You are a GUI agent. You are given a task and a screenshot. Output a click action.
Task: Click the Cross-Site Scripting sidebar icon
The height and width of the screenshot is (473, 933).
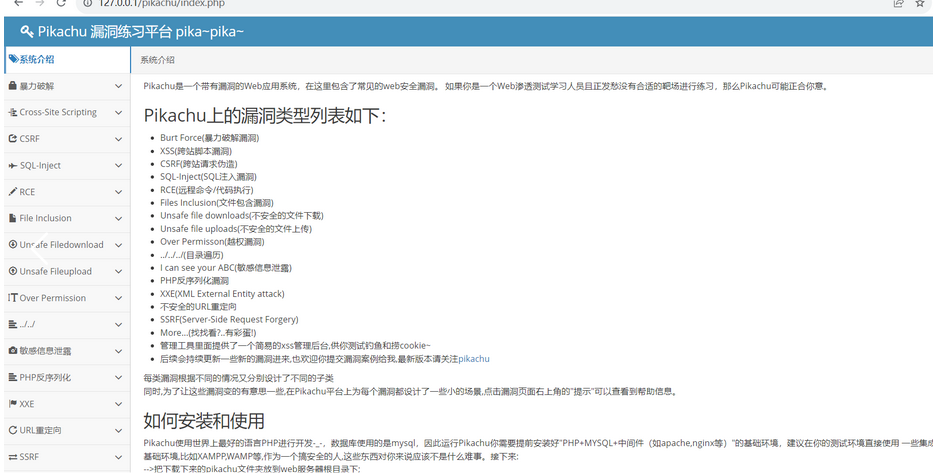pos(12,112)
